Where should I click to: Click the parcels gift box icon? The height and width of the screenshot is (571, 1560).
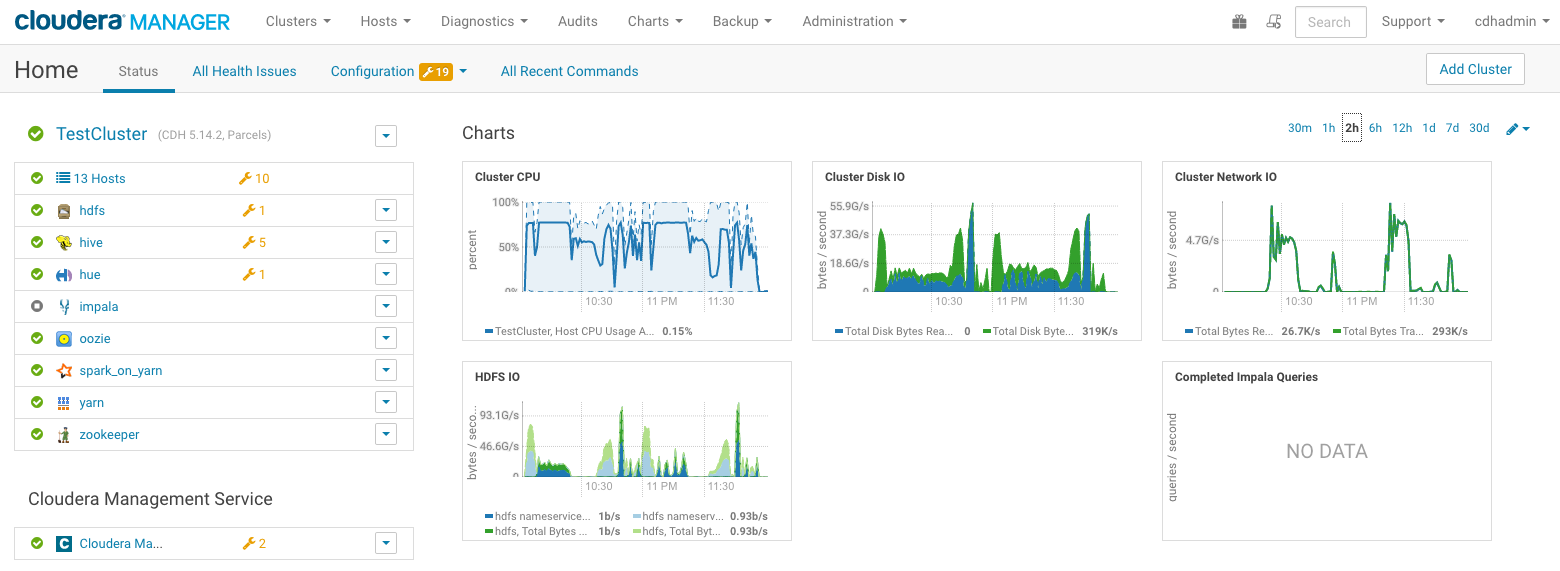[x=1239, y=22]
